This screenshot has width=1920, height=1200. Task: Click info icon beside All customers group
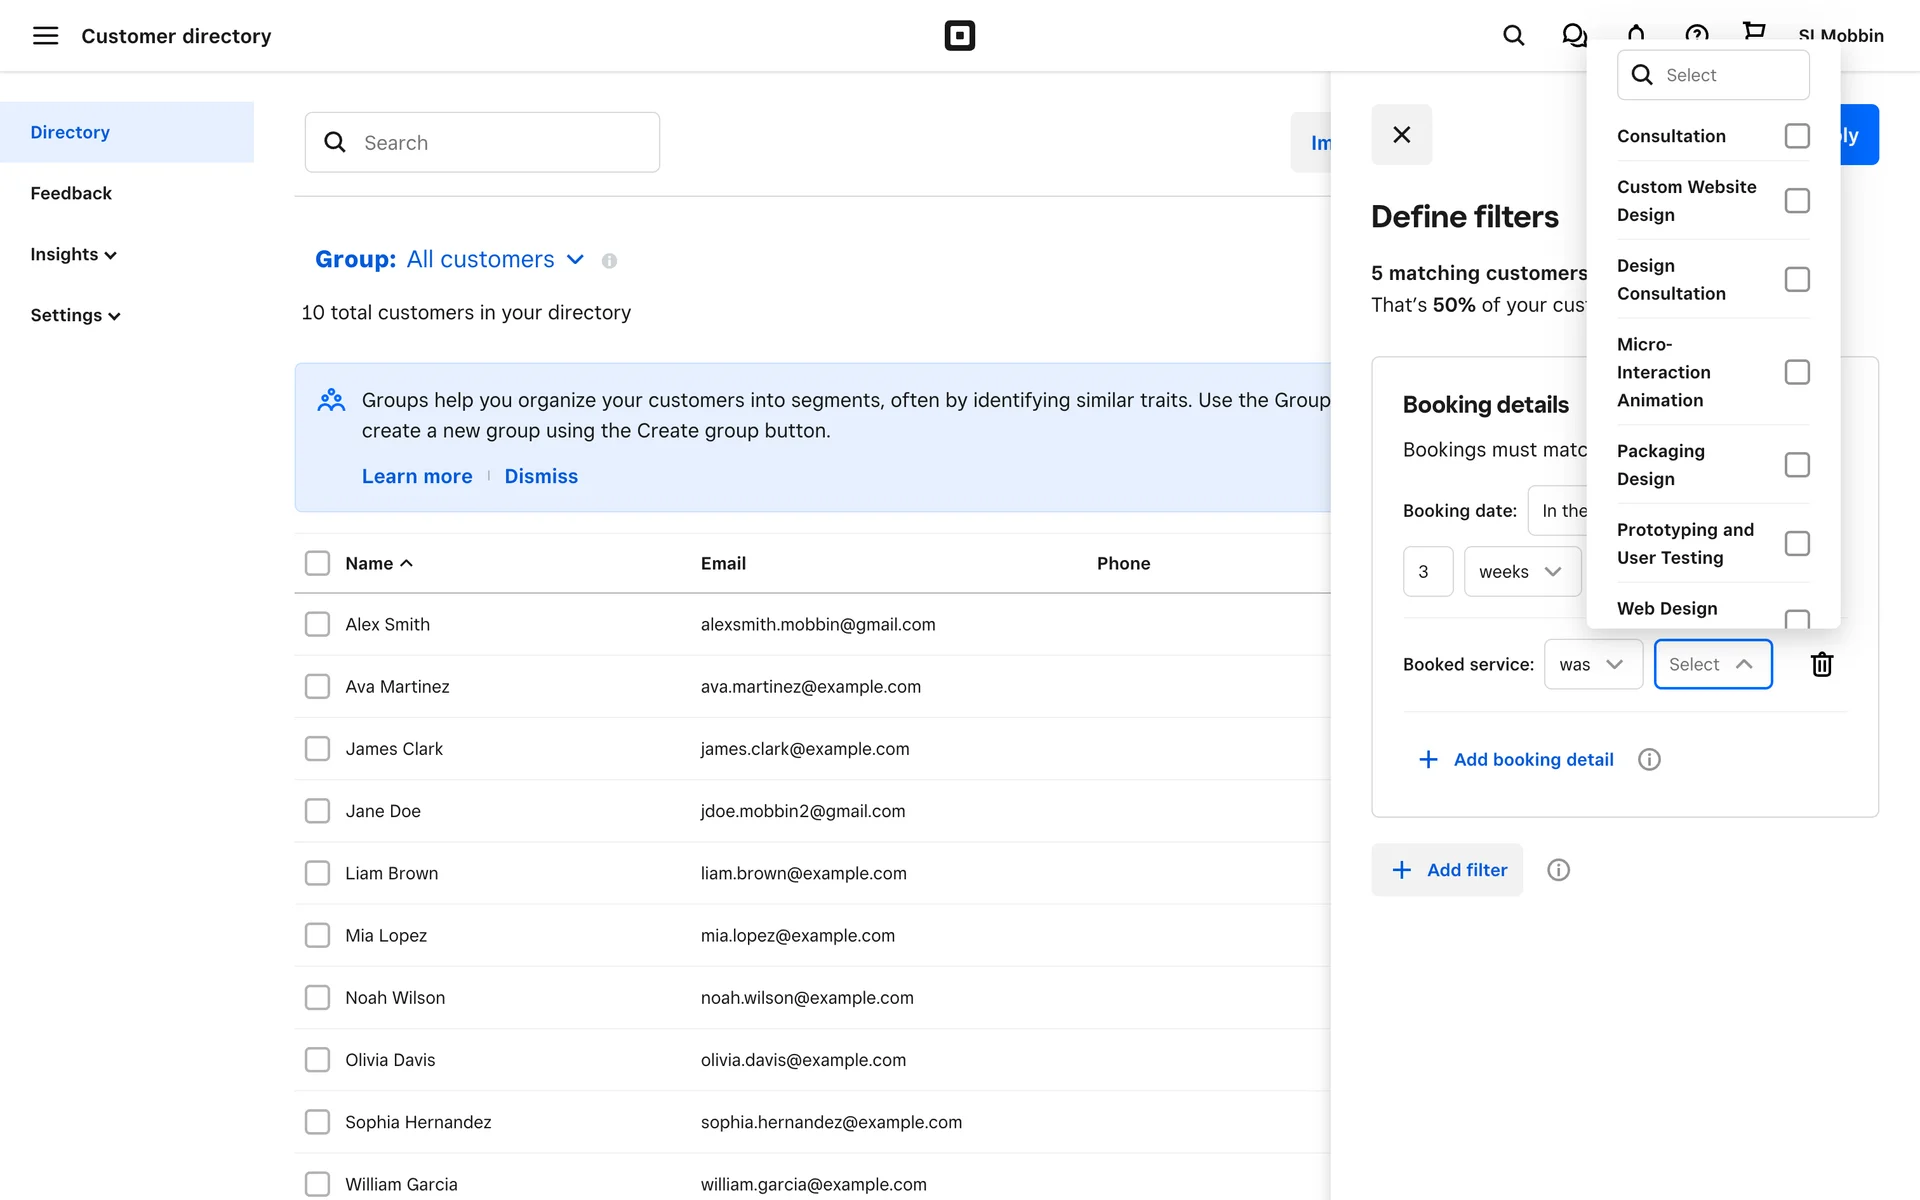pos(609,261)
